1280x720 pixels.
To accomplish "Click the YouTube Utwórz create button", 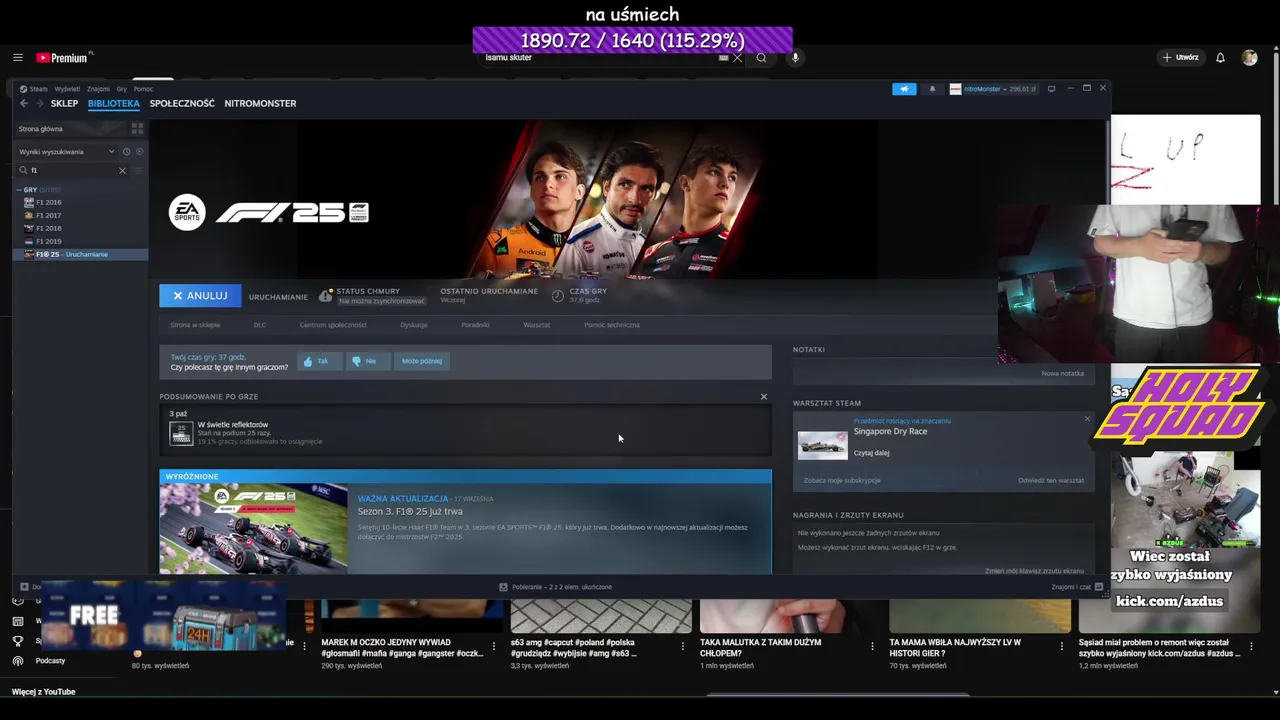I will click(1180, 58).
